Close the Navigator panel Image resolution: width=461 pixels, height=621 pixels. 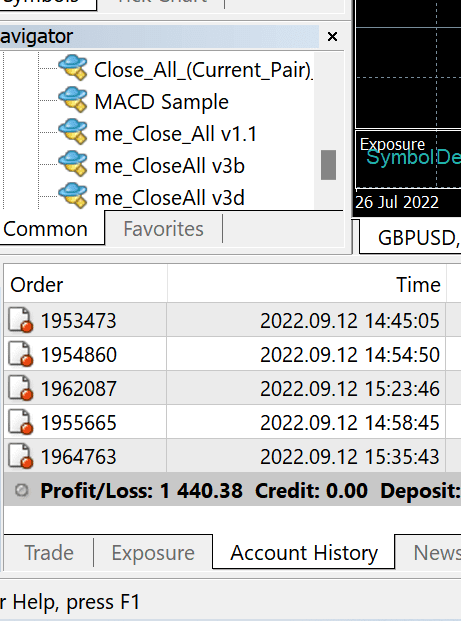coord(332,37)
